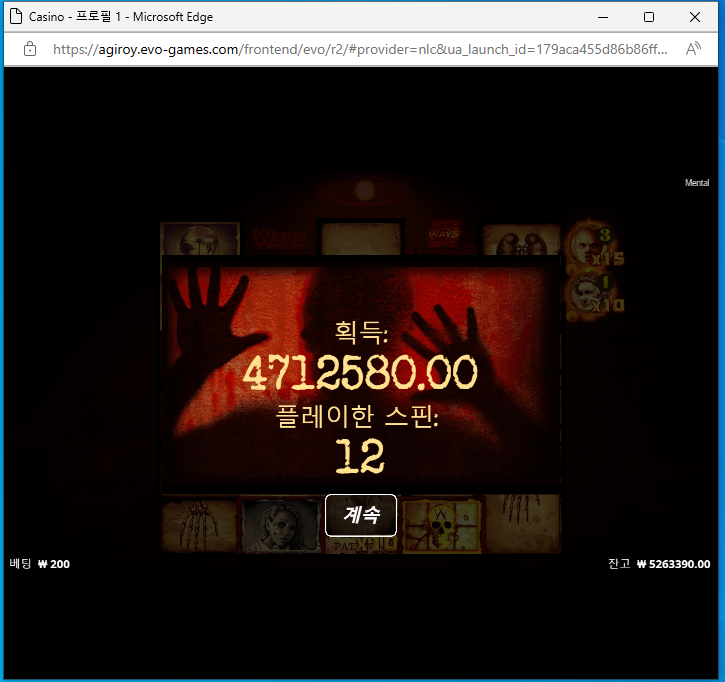The width and height of the screenshot is (725, 682).
Task: Click the Read aloud icon in address bar
Action: pos(693,49)
